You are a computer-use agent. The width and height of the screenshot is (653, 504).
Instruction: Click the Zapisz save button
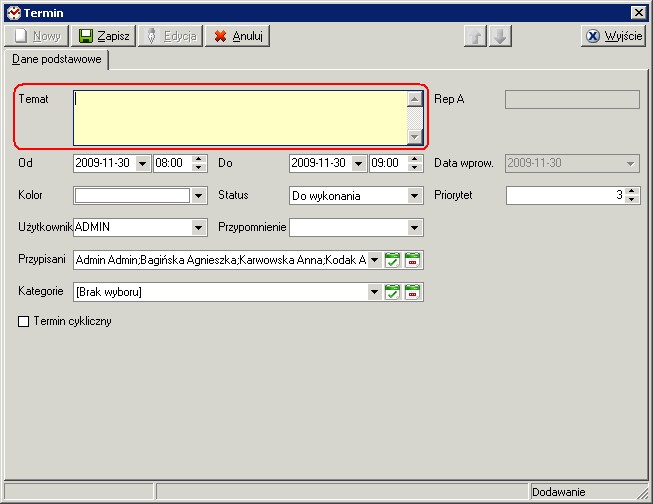(105, 36)
